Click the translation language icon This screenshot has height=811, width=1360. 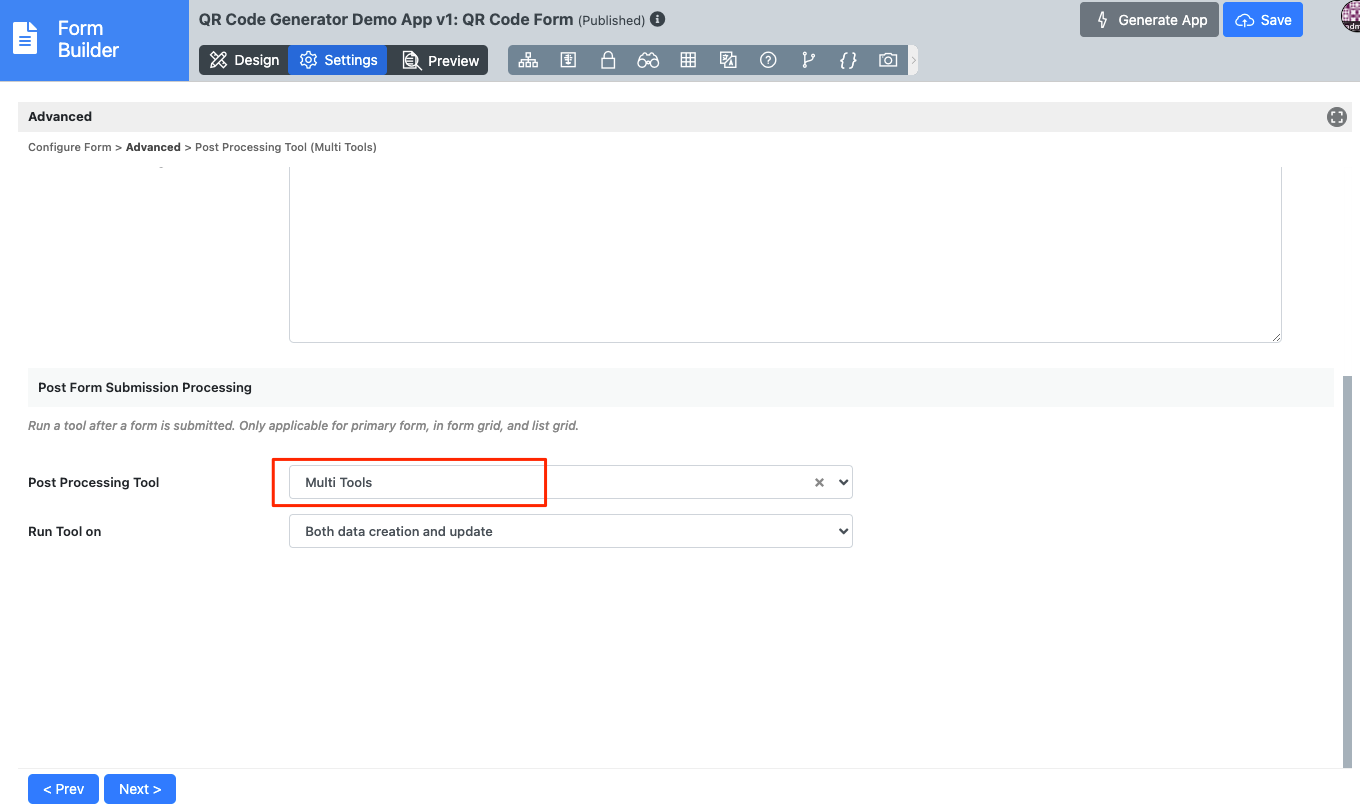click(x=728, y=60)
